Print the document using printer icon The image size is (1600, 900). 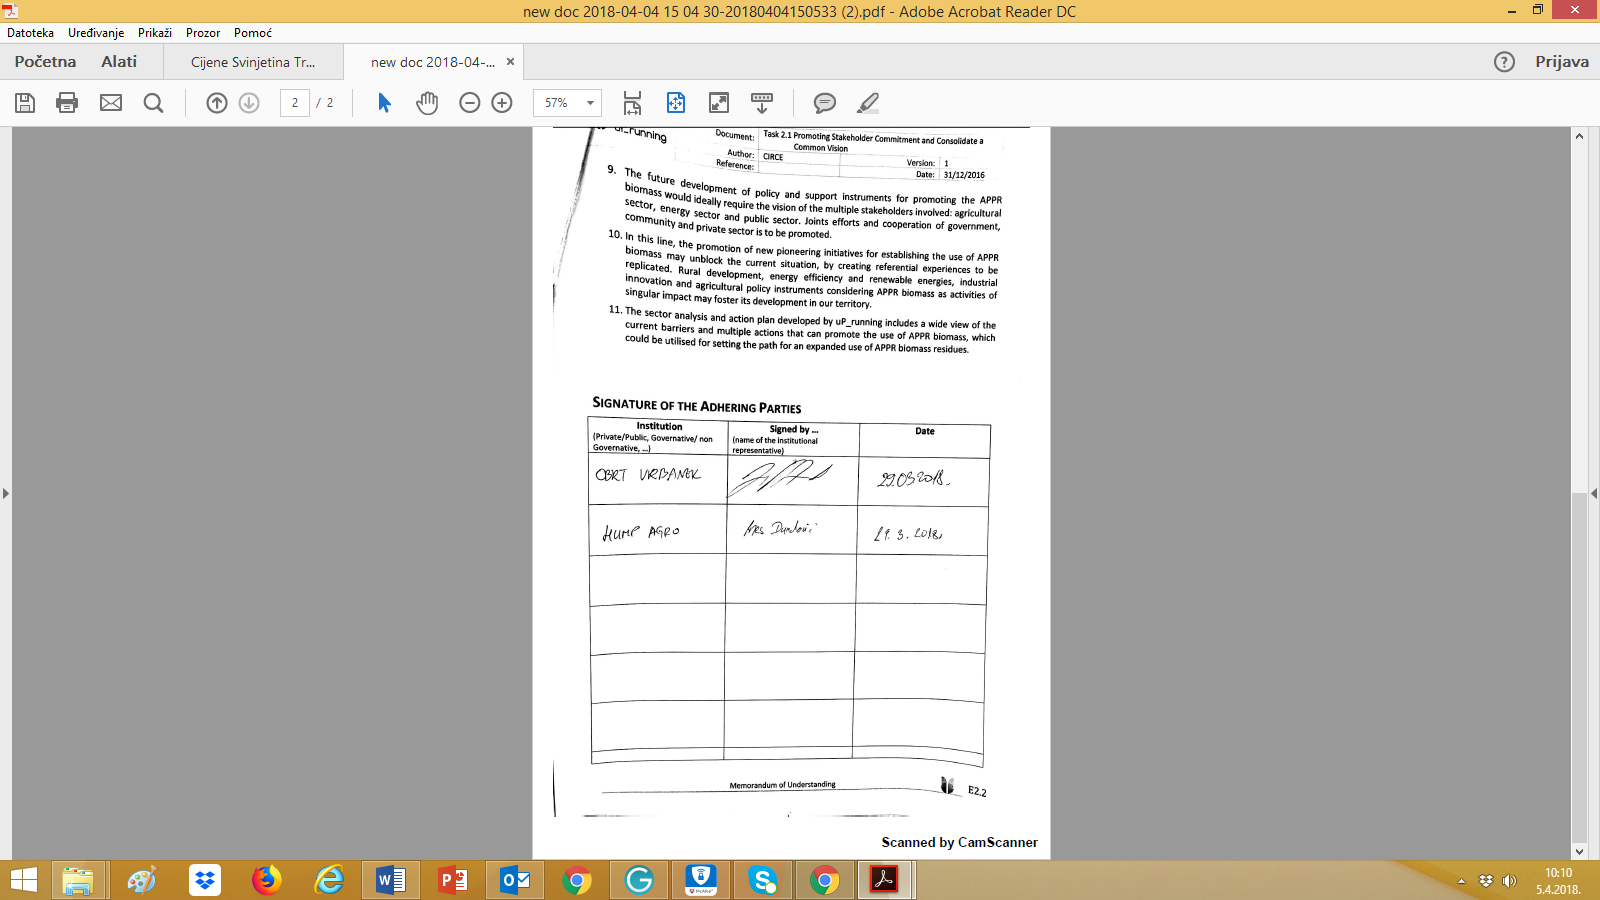point(67,103)
